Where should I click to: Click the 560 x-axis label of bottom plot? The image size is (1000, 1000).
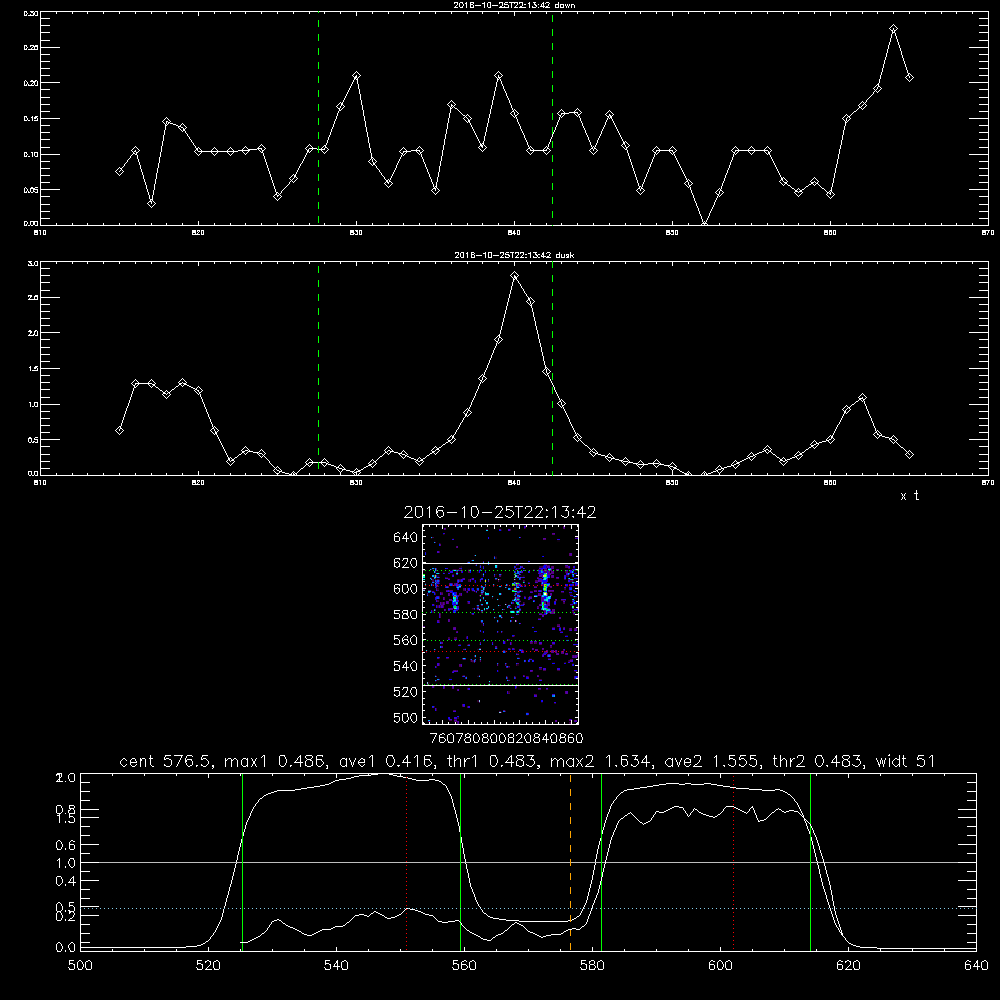[x=464, y=966]
